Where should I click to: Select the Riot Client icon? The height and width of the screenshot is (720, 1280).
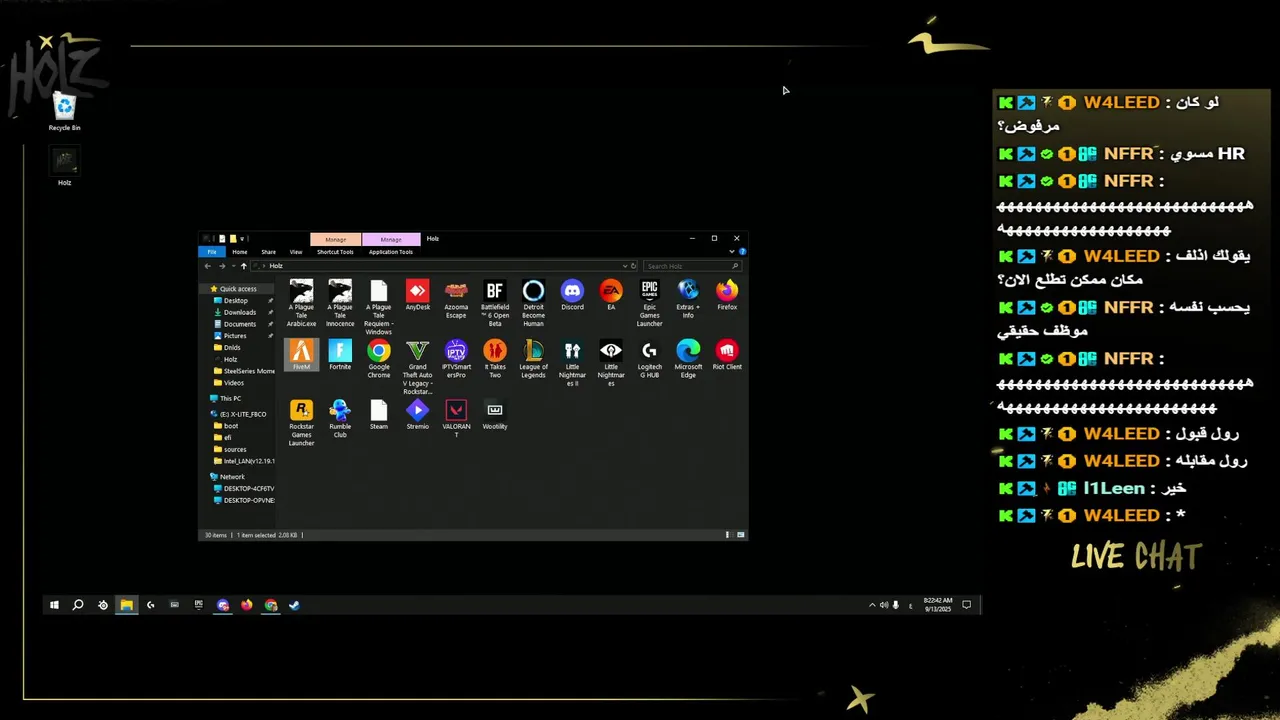click(x=727, y=355)
